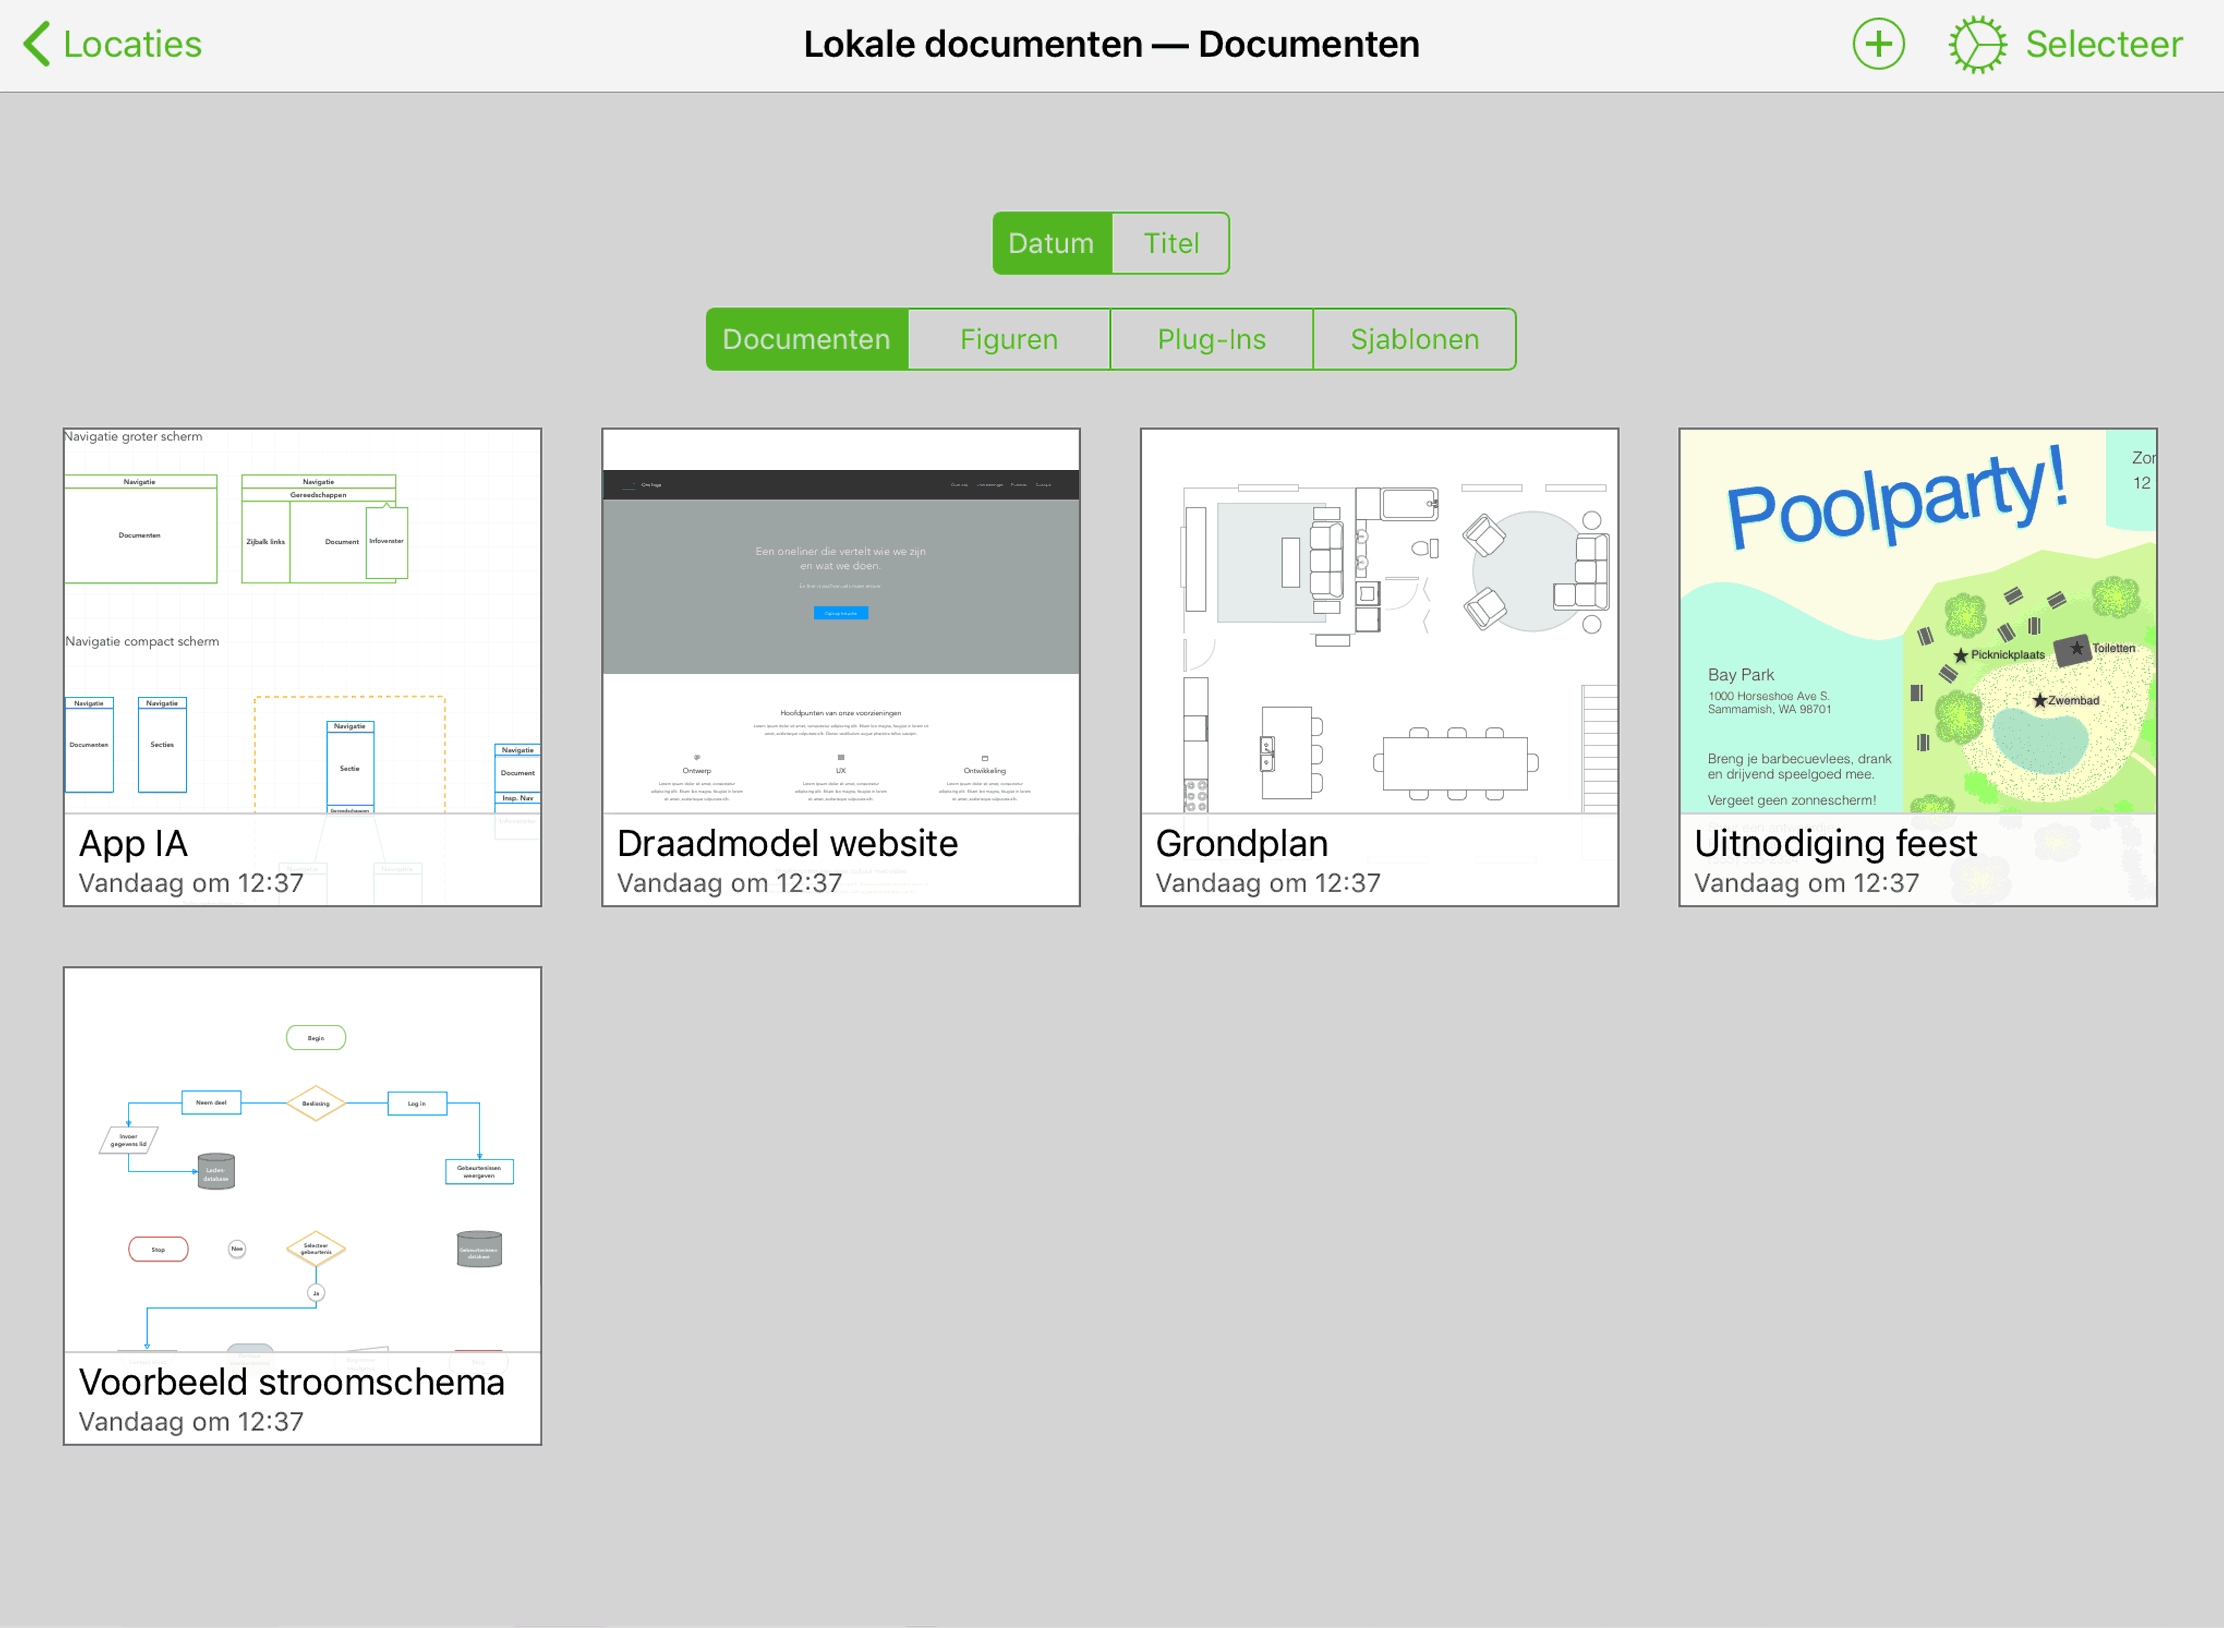This screenshot has width=2224, height=1628.
Task: Tap the Lokale documenten title bar
Action: (x=1110, y=44)
